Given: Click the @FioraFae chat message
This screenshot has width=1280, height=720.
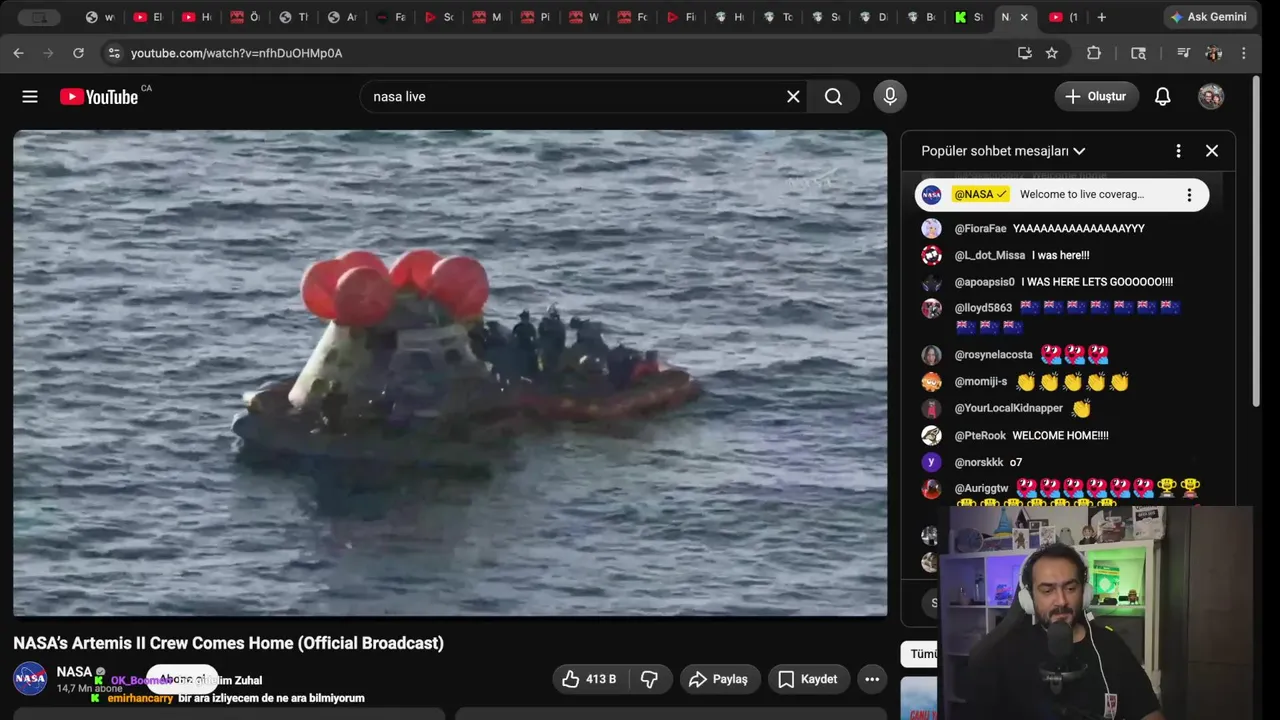Looking at the screenshot, I should (x=1060, y=228).
